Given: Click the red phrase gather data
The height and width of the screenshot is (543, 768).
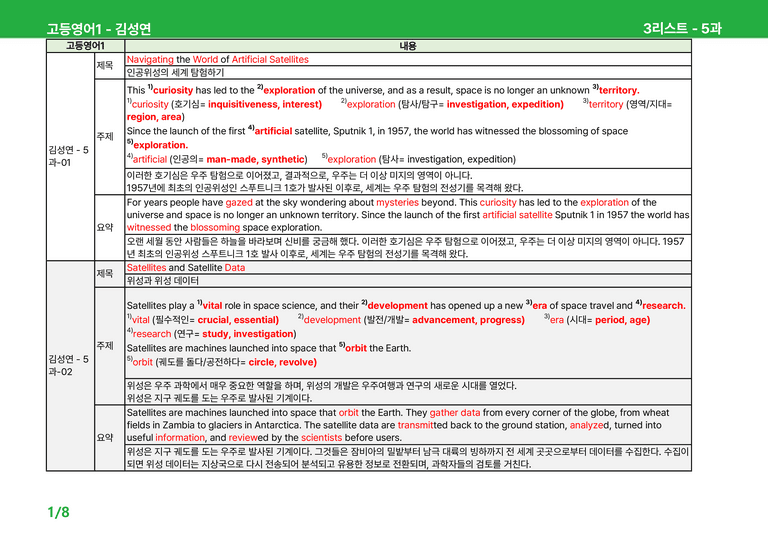Looking at the screenshot, I should pyautogui.click(x=455, y=413).
